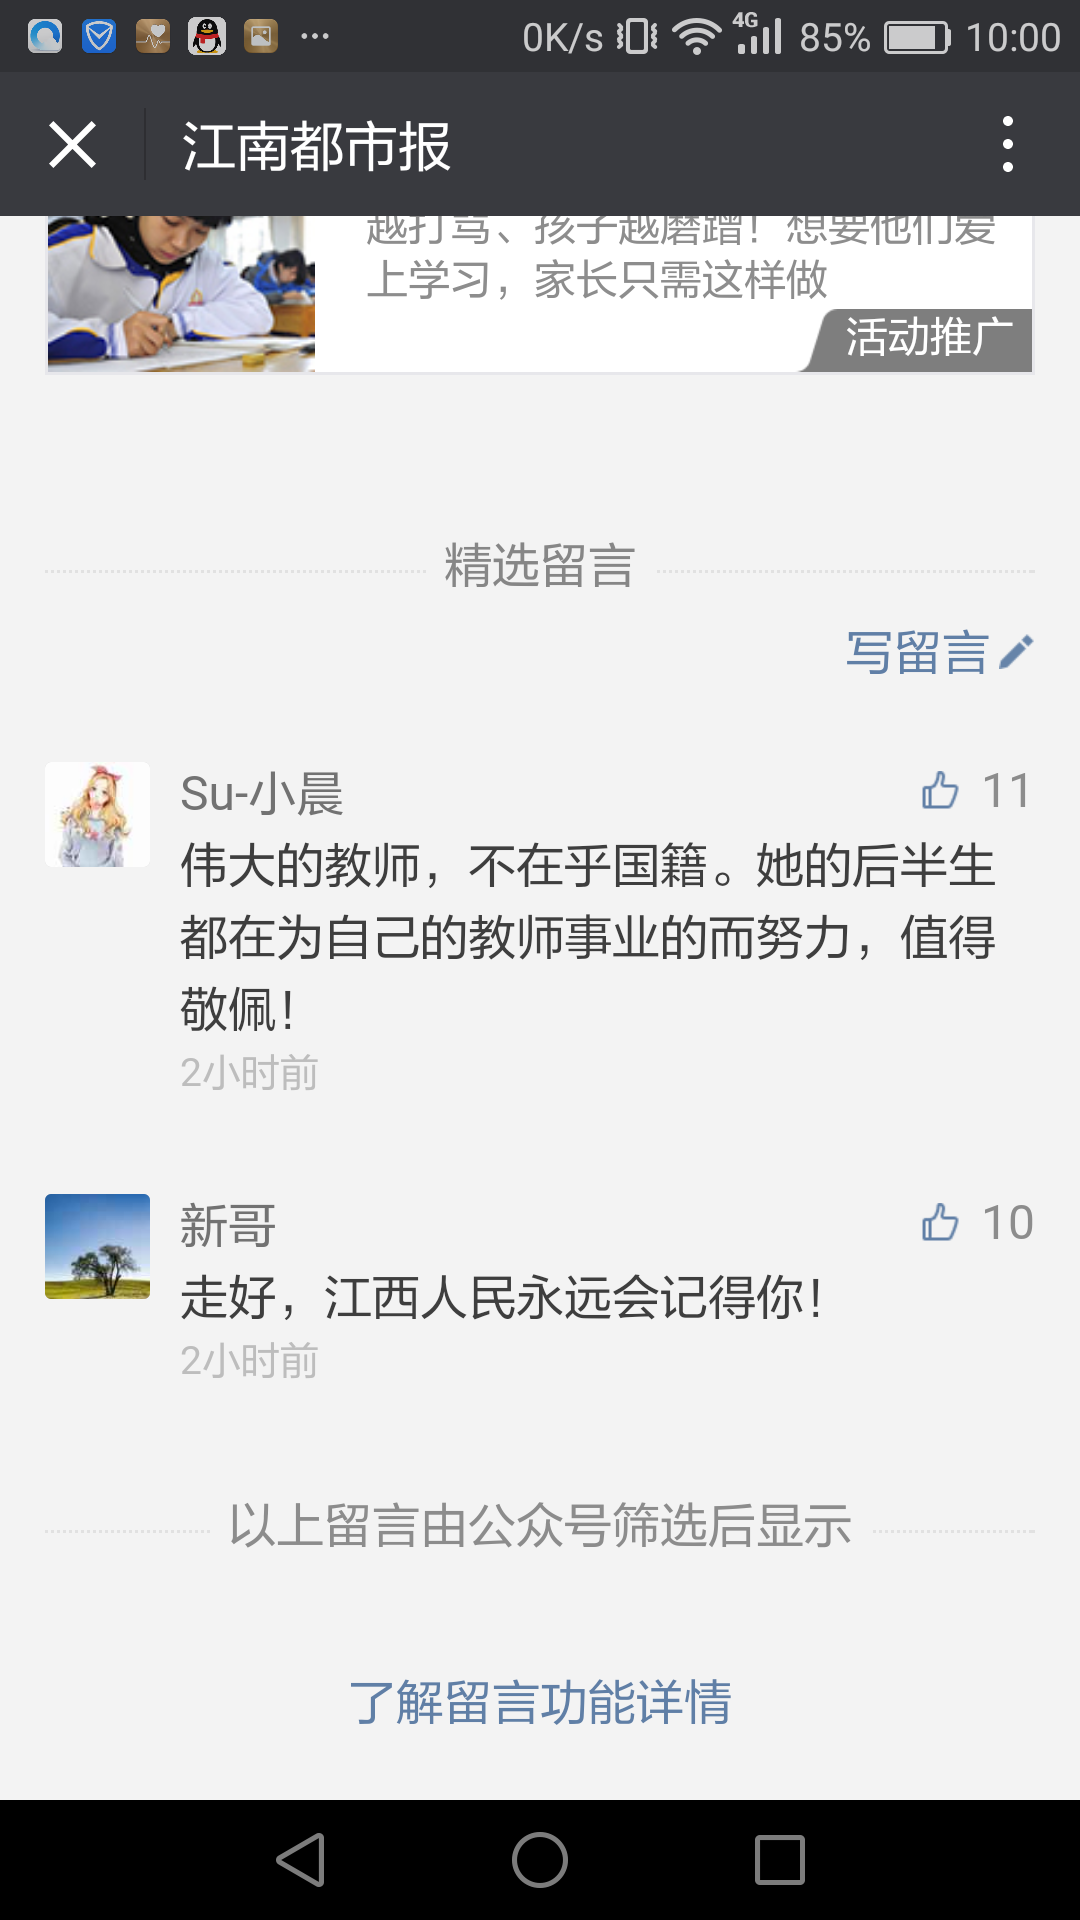Viewport: 1080px width, 1920px height.
Task: Tap the username Su-小晨
Action: pos(262,794)
